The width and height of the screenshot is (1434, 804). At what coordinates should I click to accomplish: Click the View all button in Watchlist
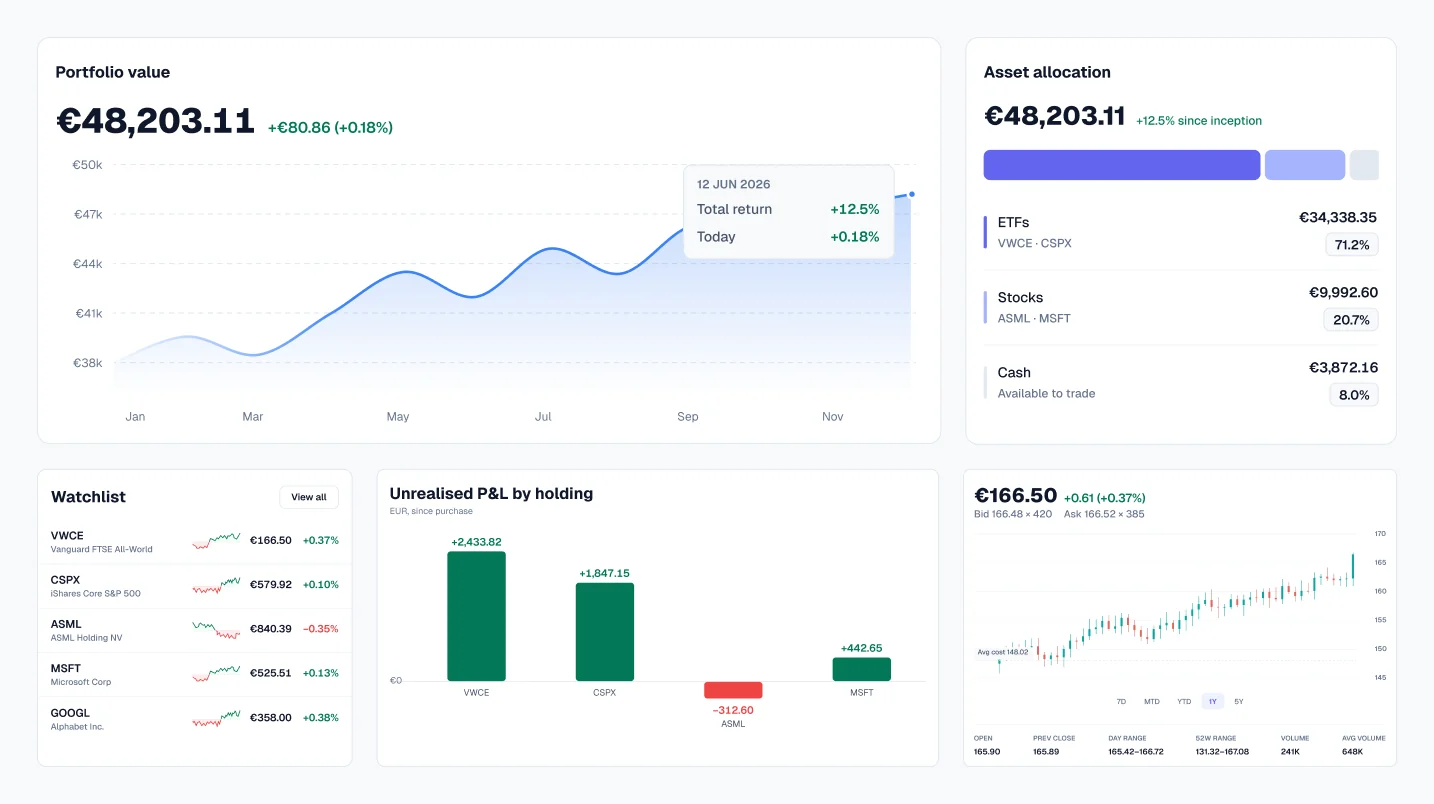click(309, 497)
